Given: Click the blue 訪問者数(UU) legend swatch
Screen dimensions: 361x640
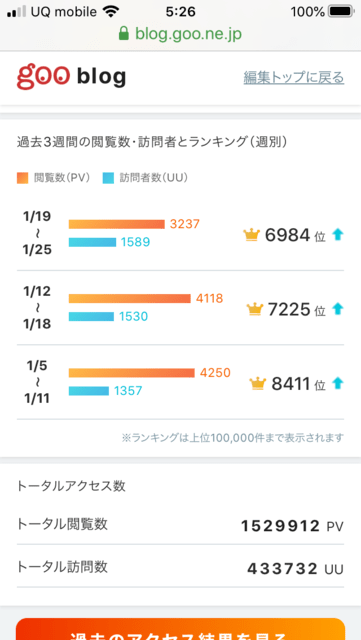Looking at the screenshot, I should (x=108, y=178).
